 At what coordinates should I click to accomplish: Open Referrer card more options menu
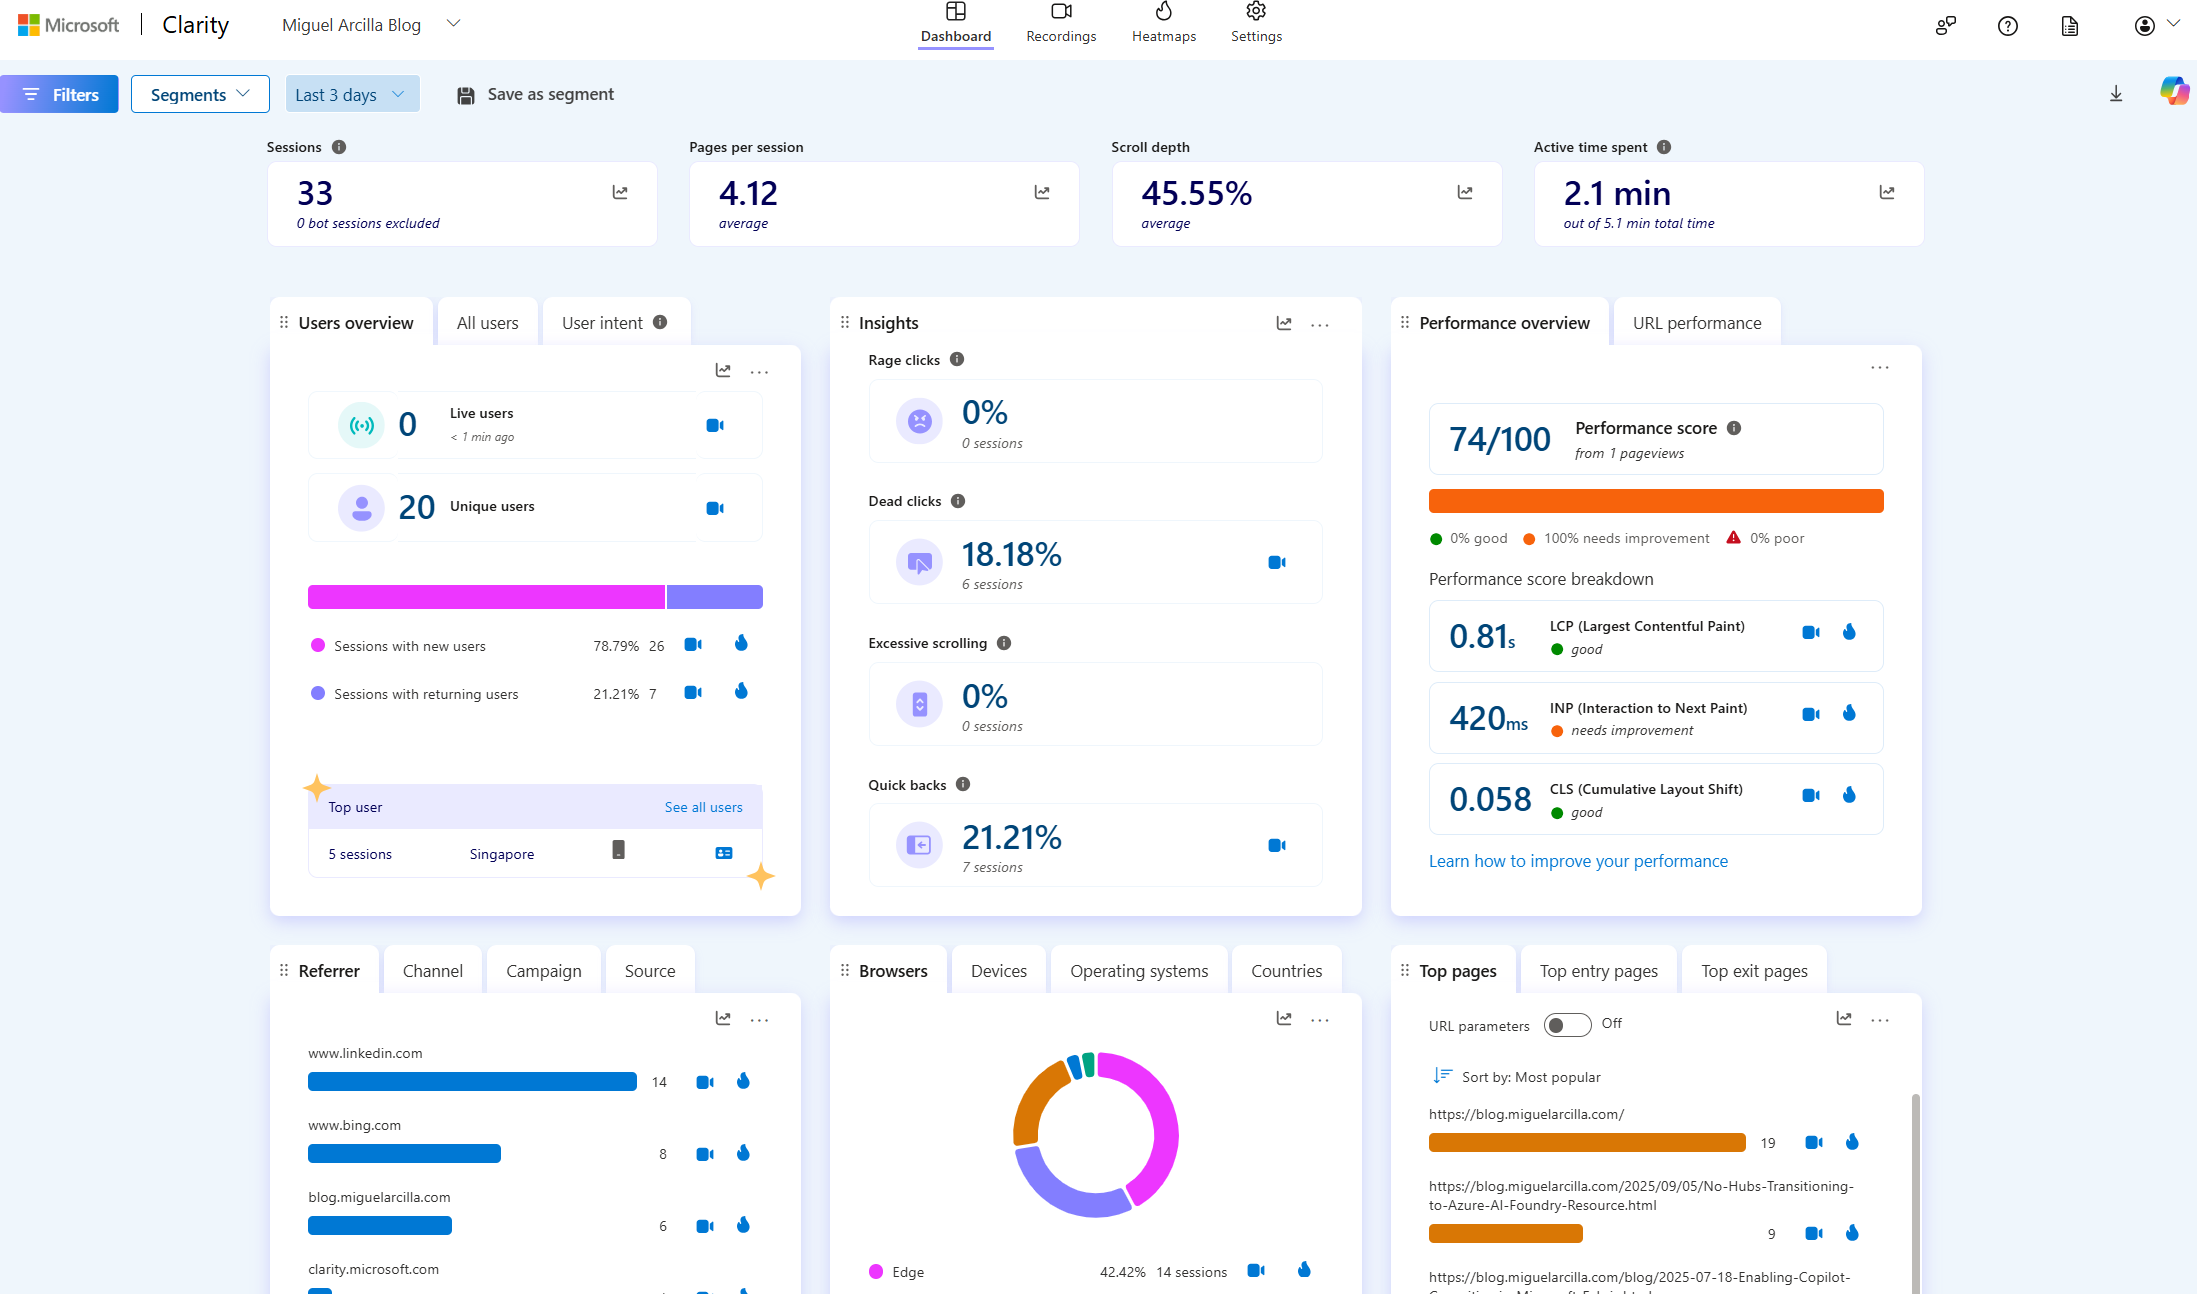pyautogui.click(x=760, y=1020)
